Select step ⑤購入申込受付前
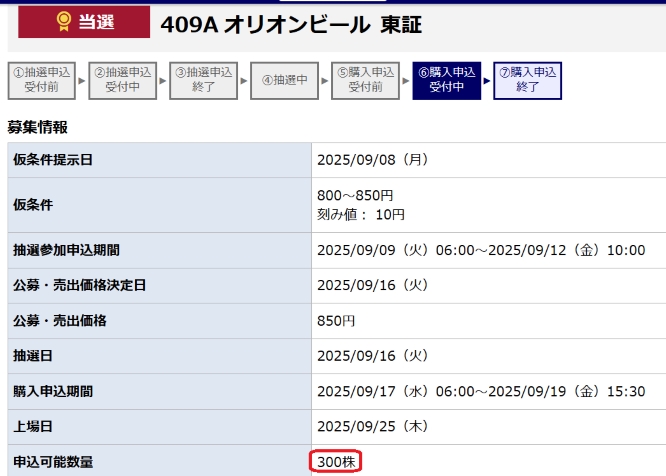 point(365,81)
